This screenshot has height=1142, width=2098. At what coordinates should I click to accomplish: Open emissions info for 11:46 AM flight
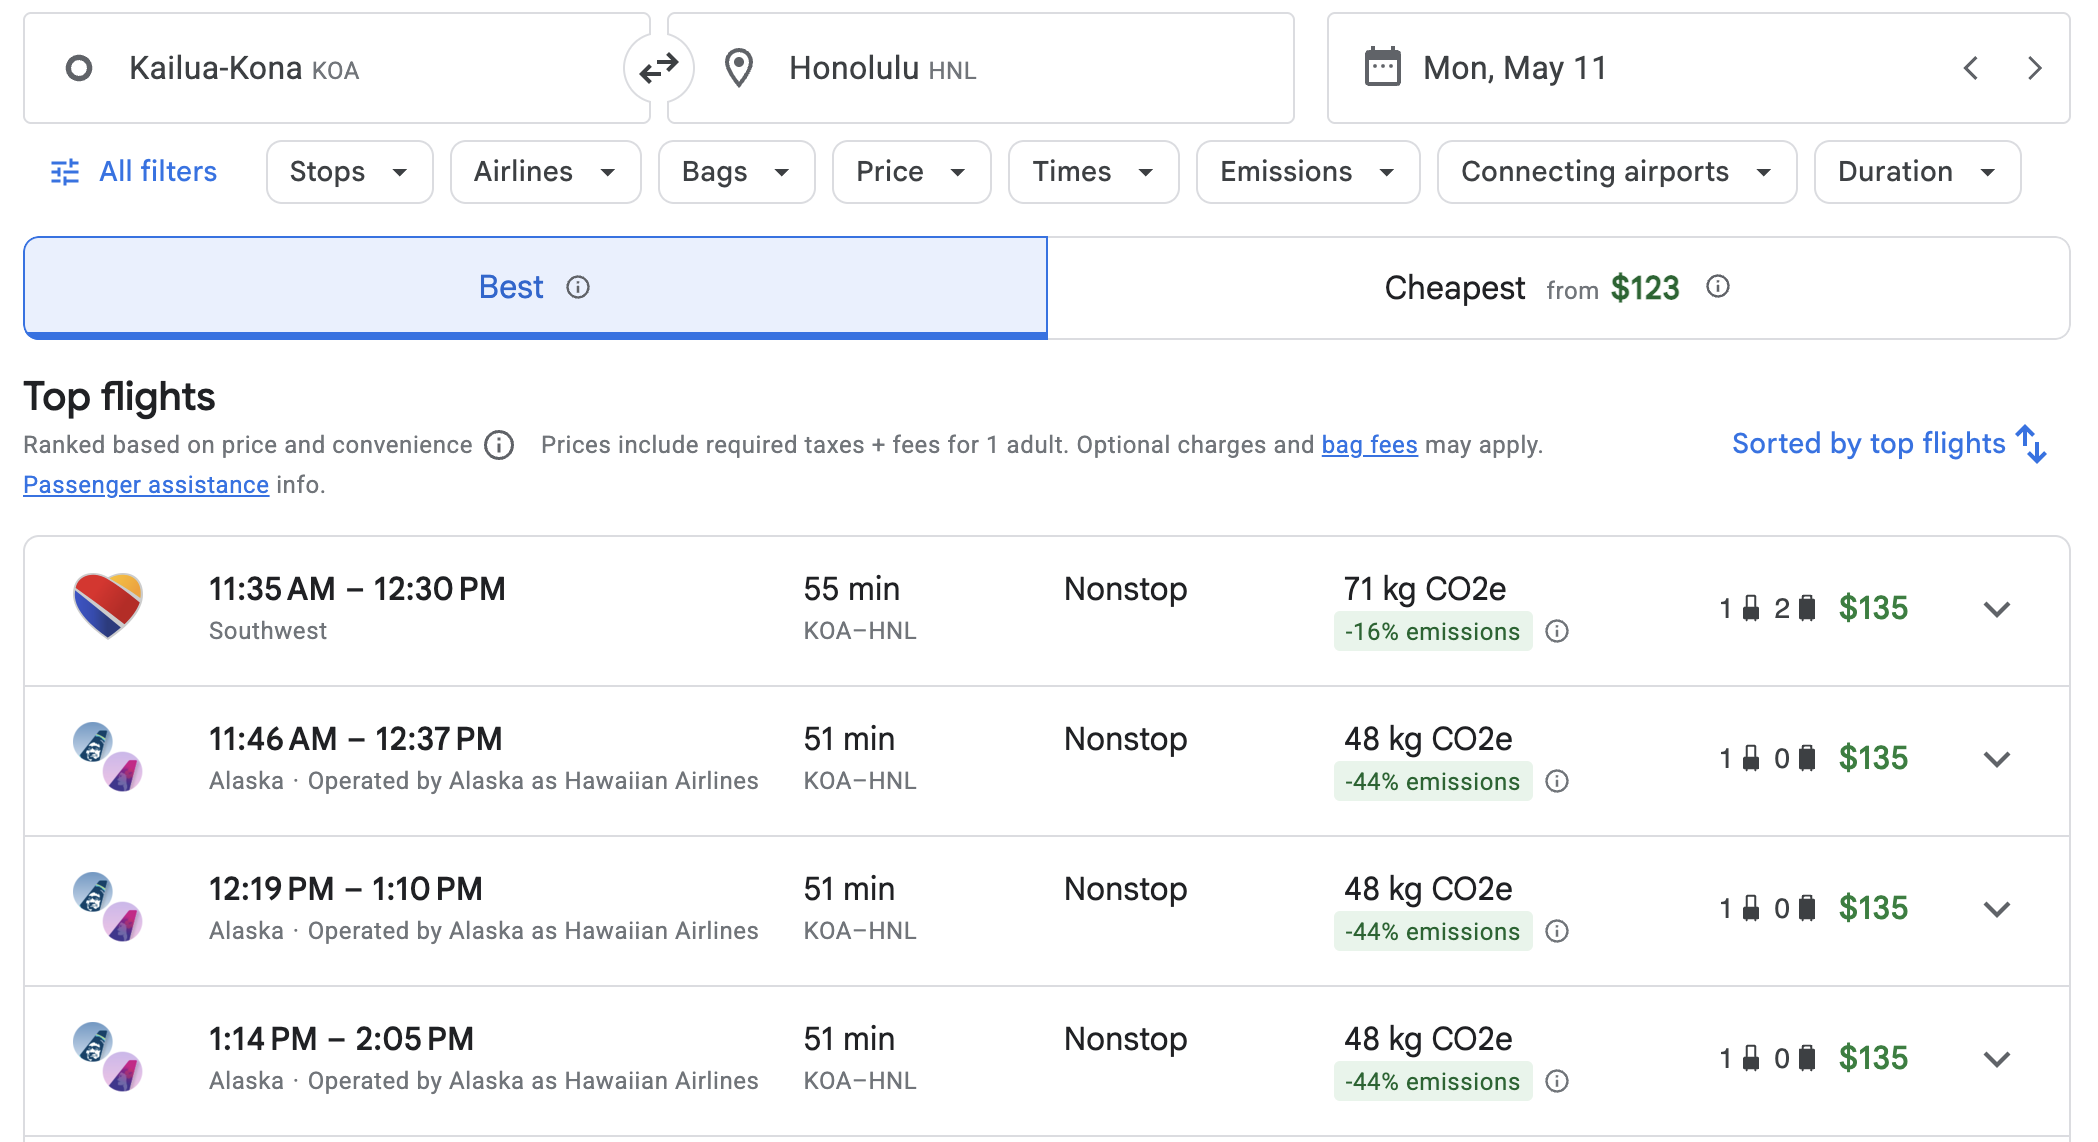[x=1557, y=781]
